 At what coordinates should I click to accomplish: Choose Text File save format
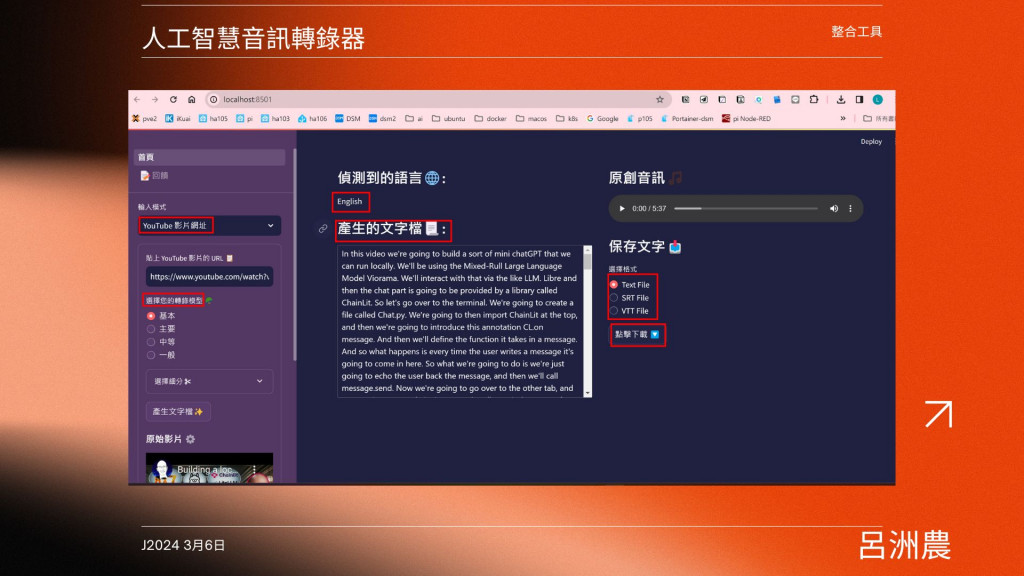click(x=614, y=285)
